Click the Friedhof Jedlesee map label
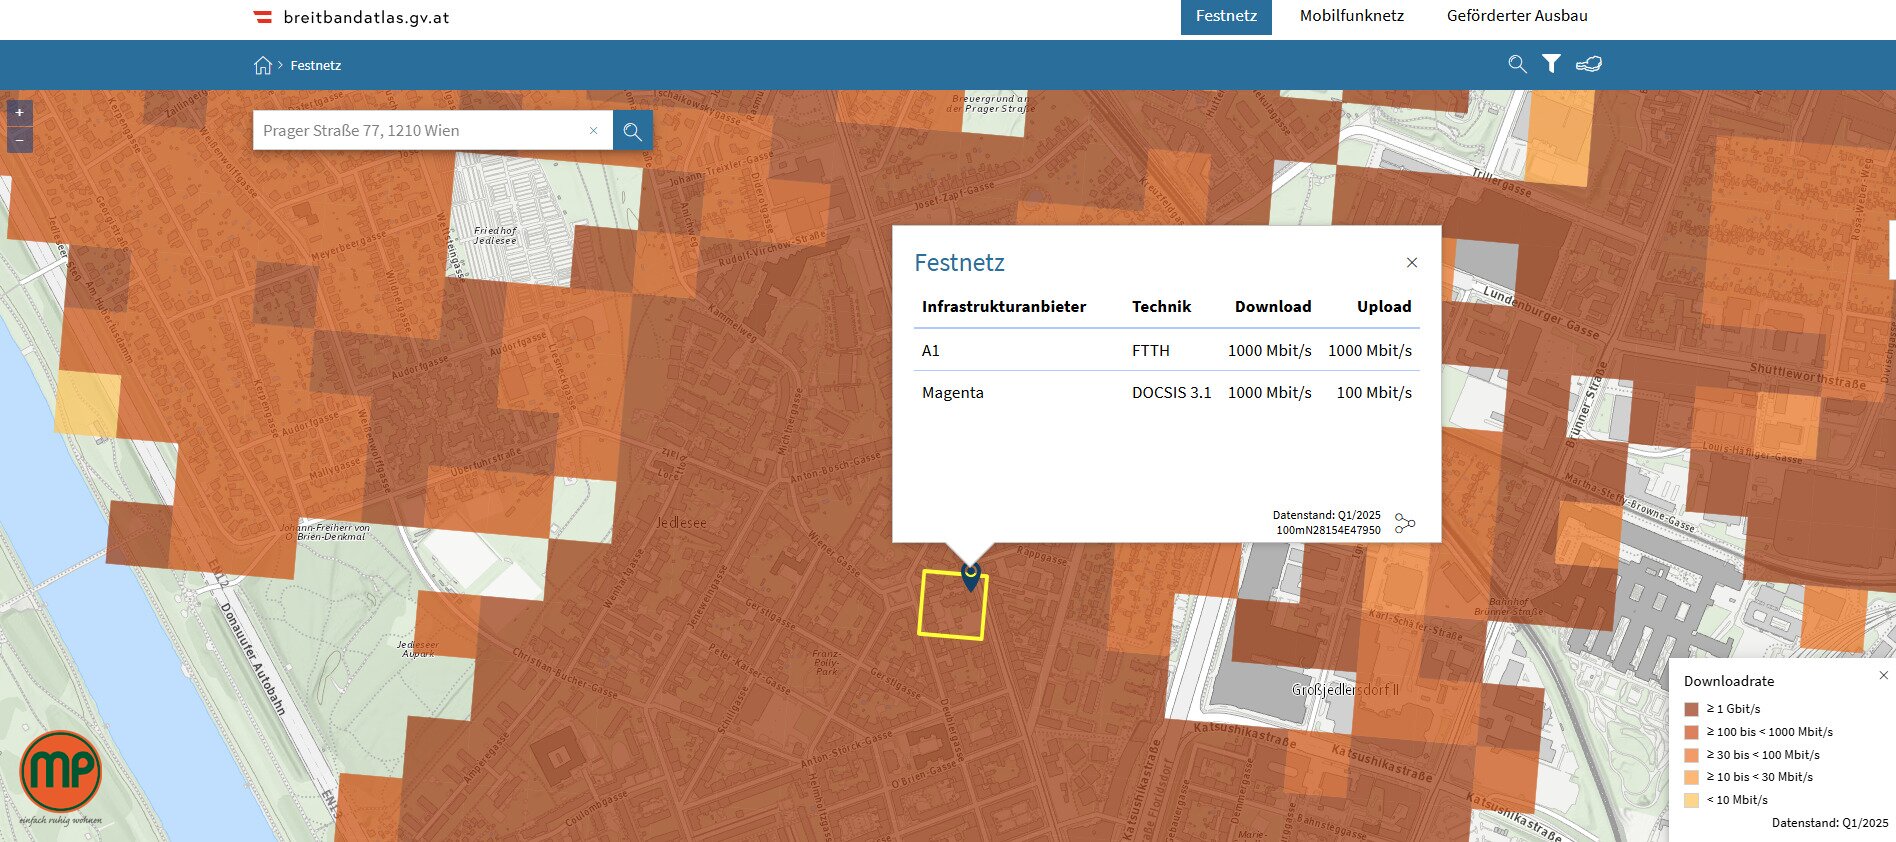The height and width of the screenshot is (842, 1896). pyautogui.click(x=496, y=235)
